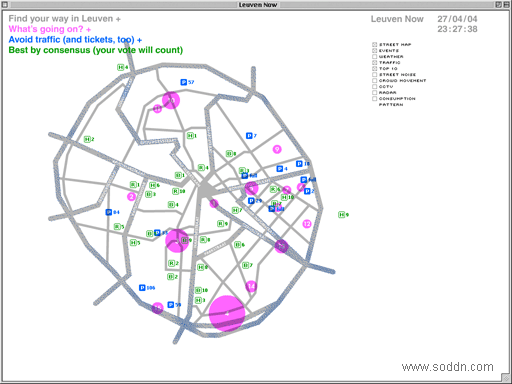Click the H 9 marker outside the ring
The image size is (512, 384).
[x=343, y=214]
